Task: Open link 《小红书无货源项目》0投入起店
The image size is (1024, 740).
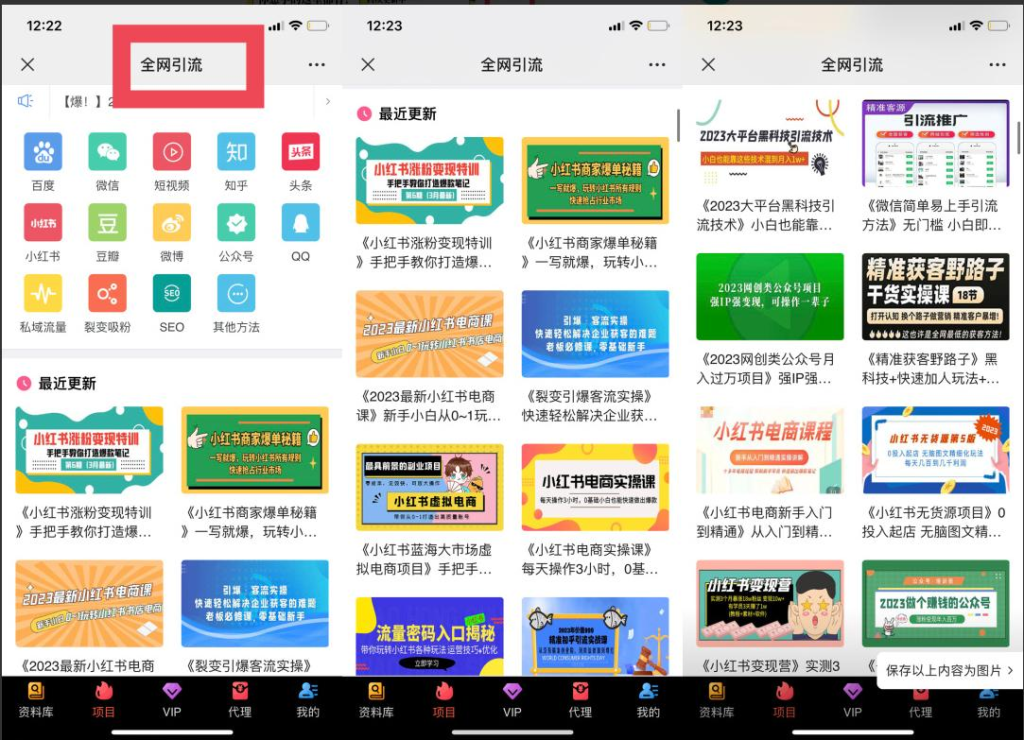Action: tap(934, 522)
